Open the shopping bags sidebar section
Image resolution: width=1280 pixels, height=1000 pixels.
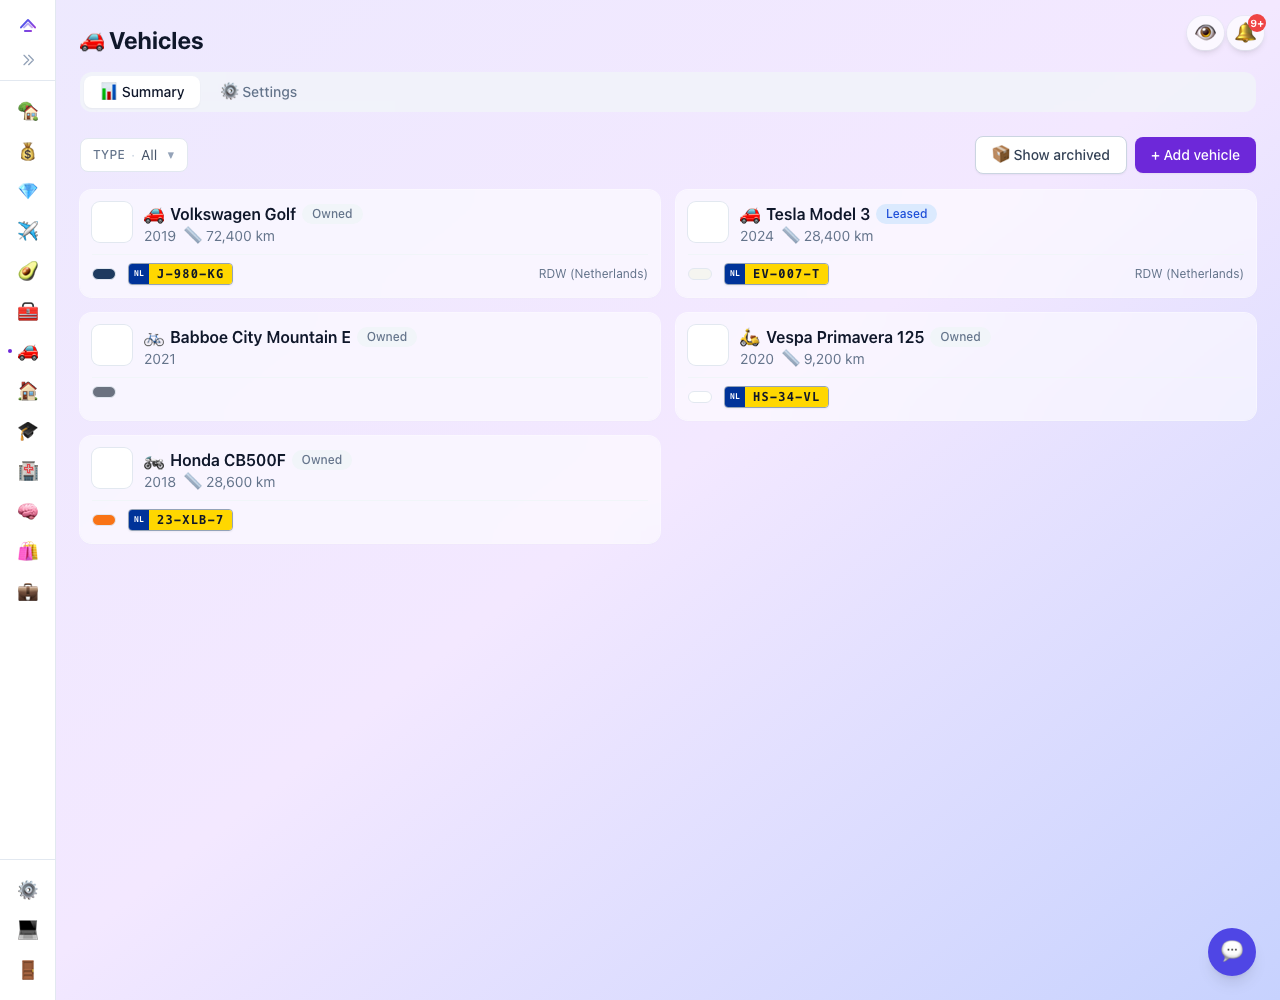point(28,551)
